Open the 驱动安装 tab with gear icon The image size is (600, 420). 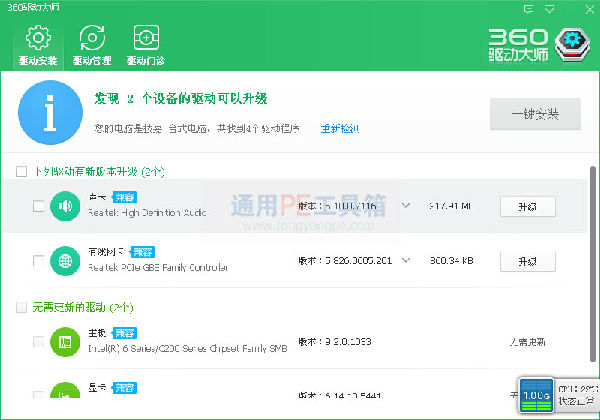pyautogui.click(x=38, y=45)
